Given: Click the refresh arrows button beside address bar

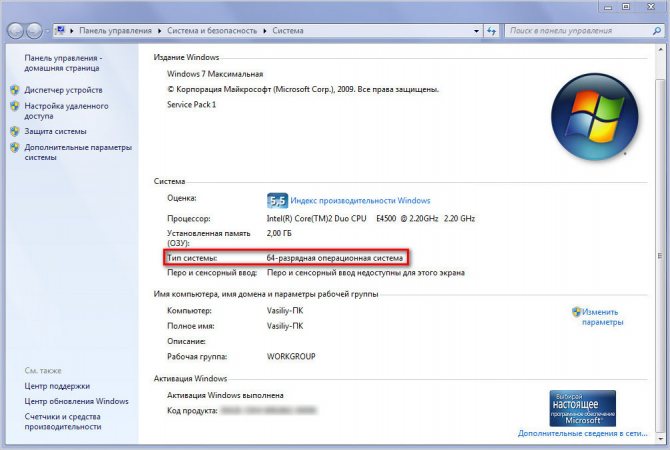Looking at the screenshot, I should (x=491, y=31).
